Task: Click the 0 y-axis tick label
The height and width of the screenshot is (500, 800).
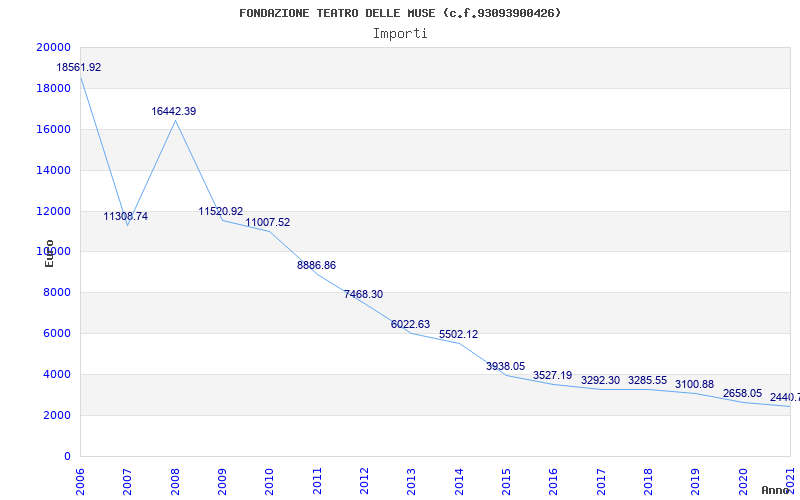Action: point(67,456)
